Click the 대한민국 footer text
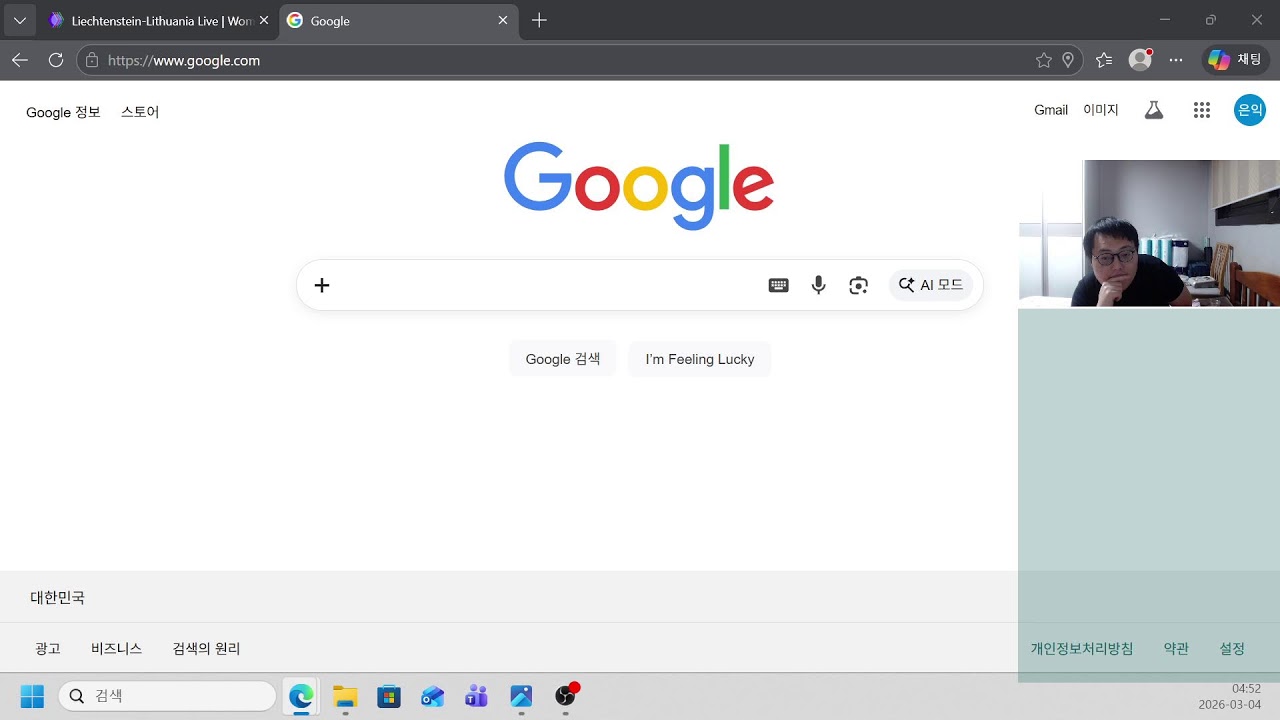The height and width of the screenshot is (720, 1280). tap(58, 597)
